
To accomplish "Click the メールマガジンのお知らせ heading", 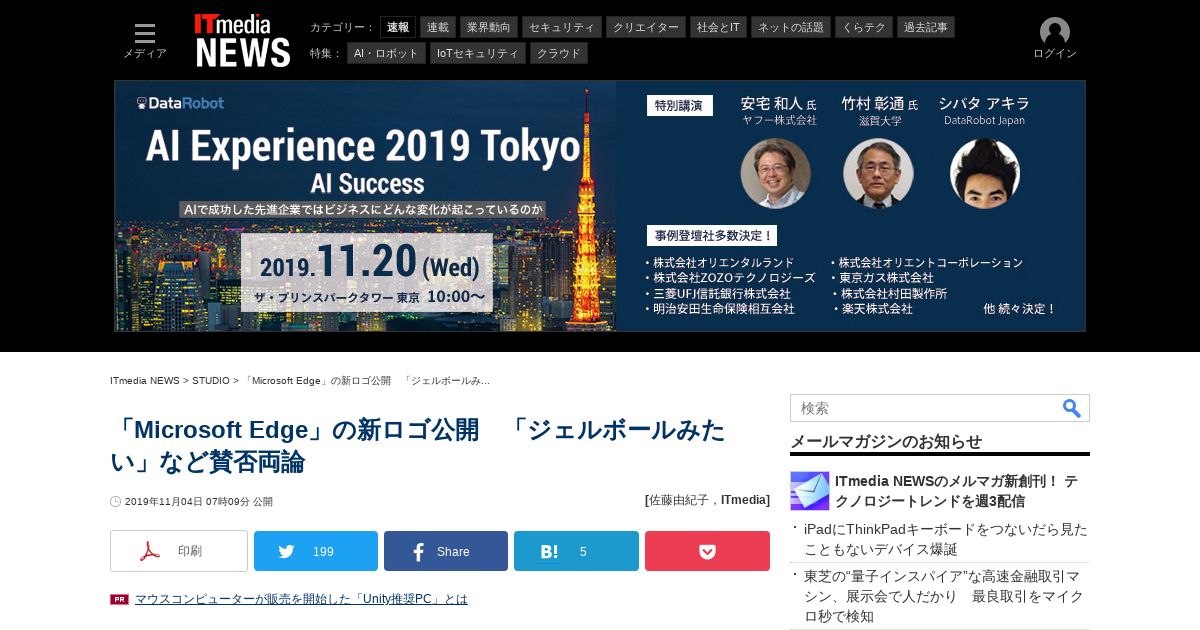I will point(886,441).
